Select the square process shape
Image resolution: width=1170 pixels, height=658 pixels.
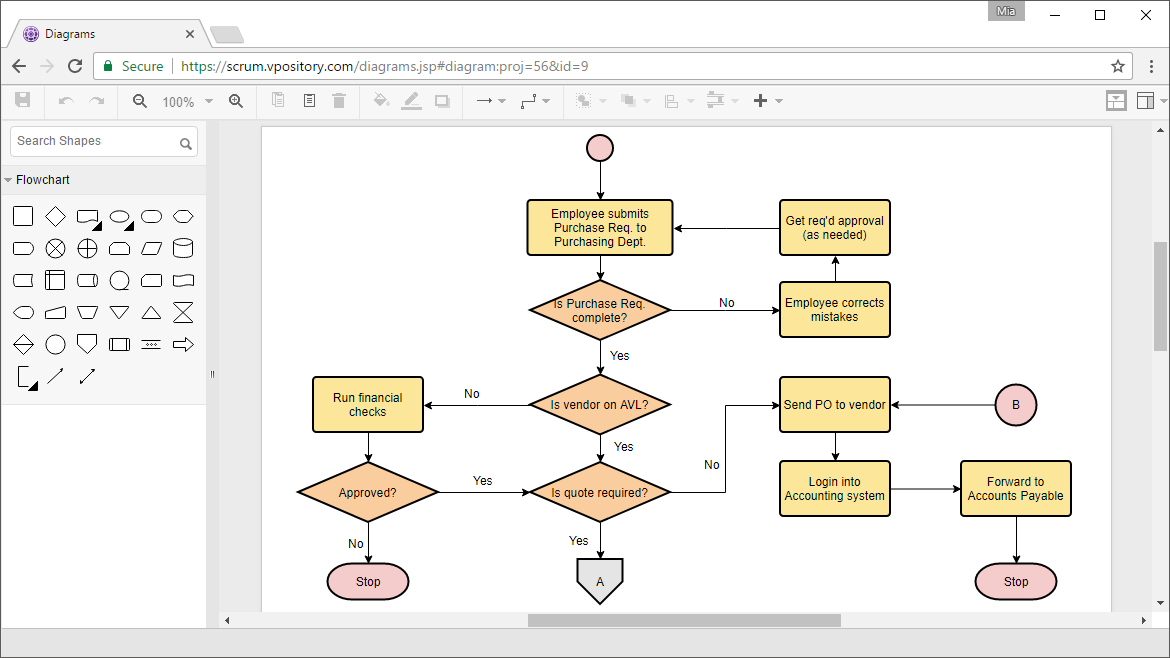click(x=23, y=216)
